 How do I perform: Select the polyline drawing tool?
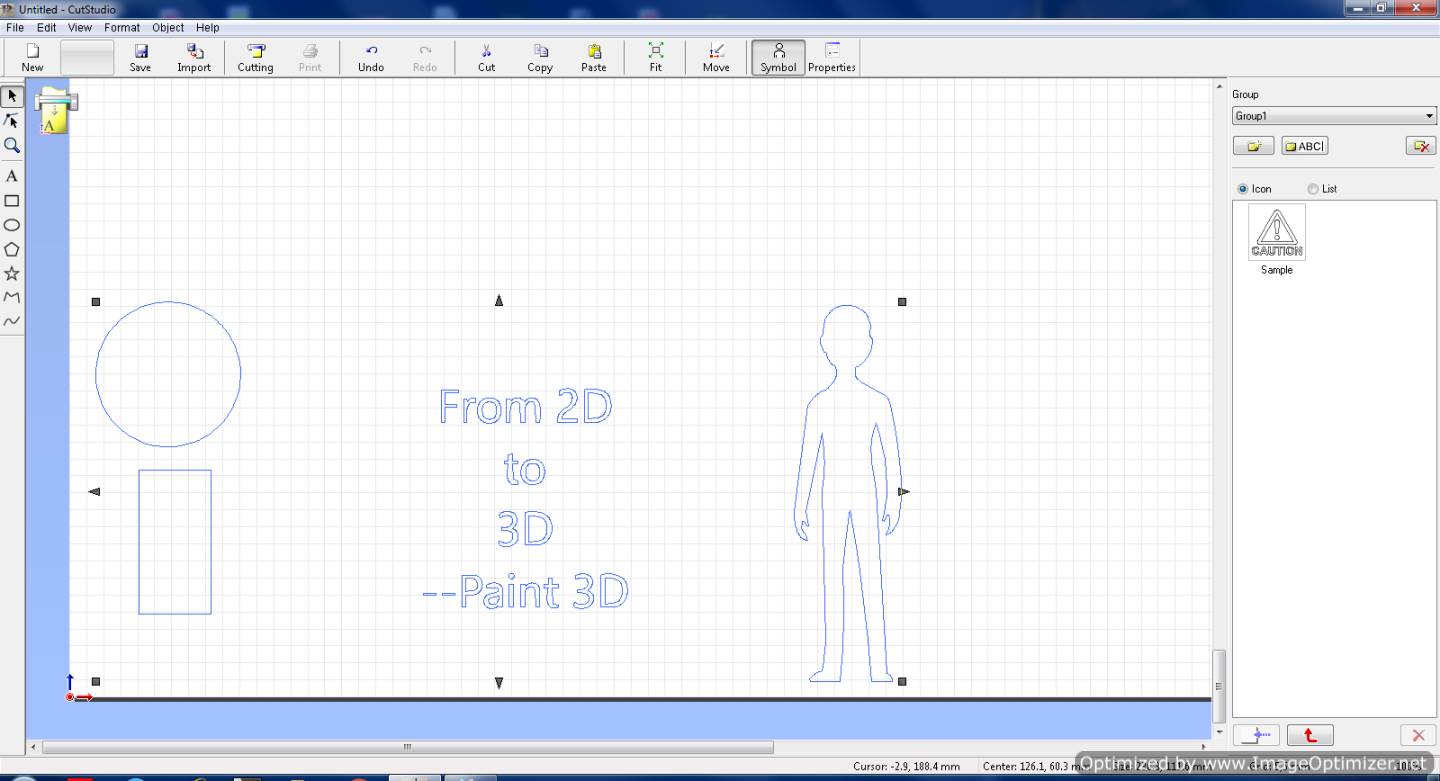point(12,297)
